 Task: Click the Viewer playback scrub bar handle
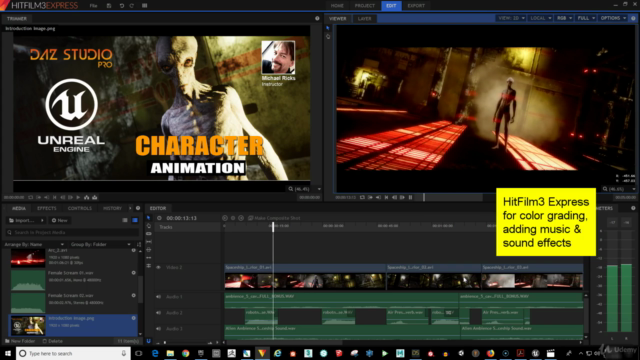424,197
